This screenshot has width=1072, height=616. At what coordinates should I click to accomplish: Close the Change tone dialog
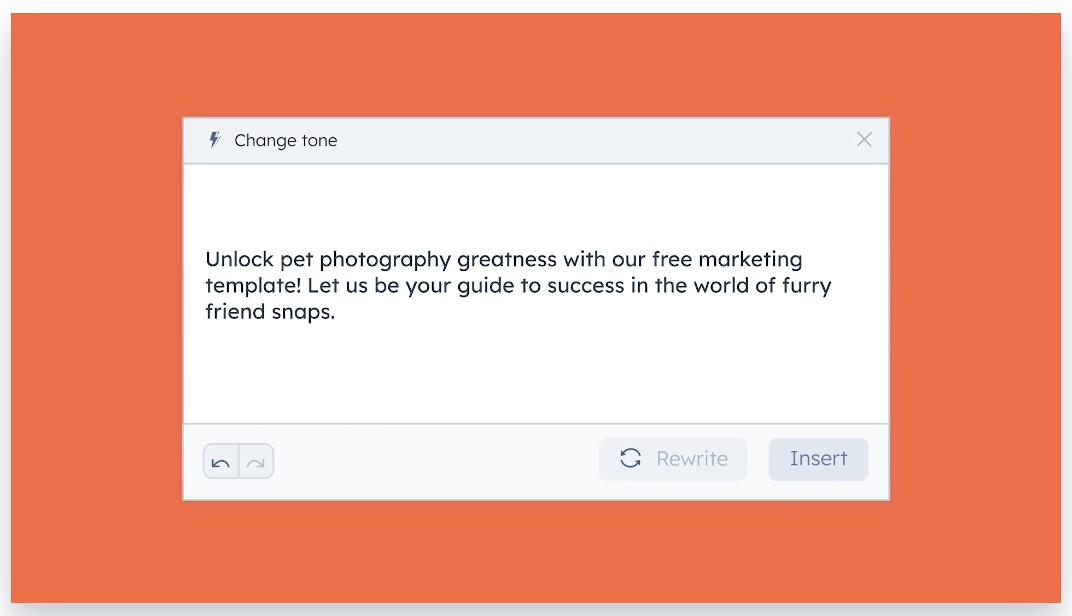[x=864, y=140]
